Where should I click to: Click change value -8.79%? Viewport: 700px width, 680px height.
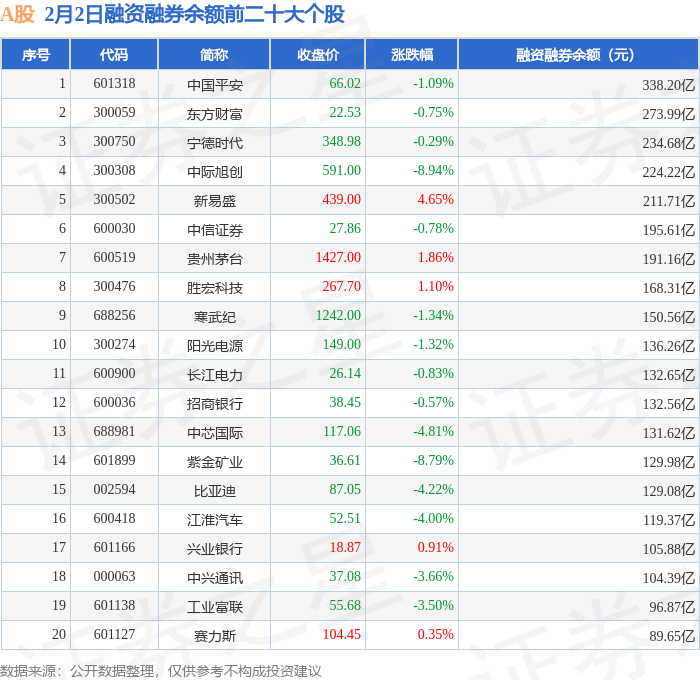click(433, 461)
